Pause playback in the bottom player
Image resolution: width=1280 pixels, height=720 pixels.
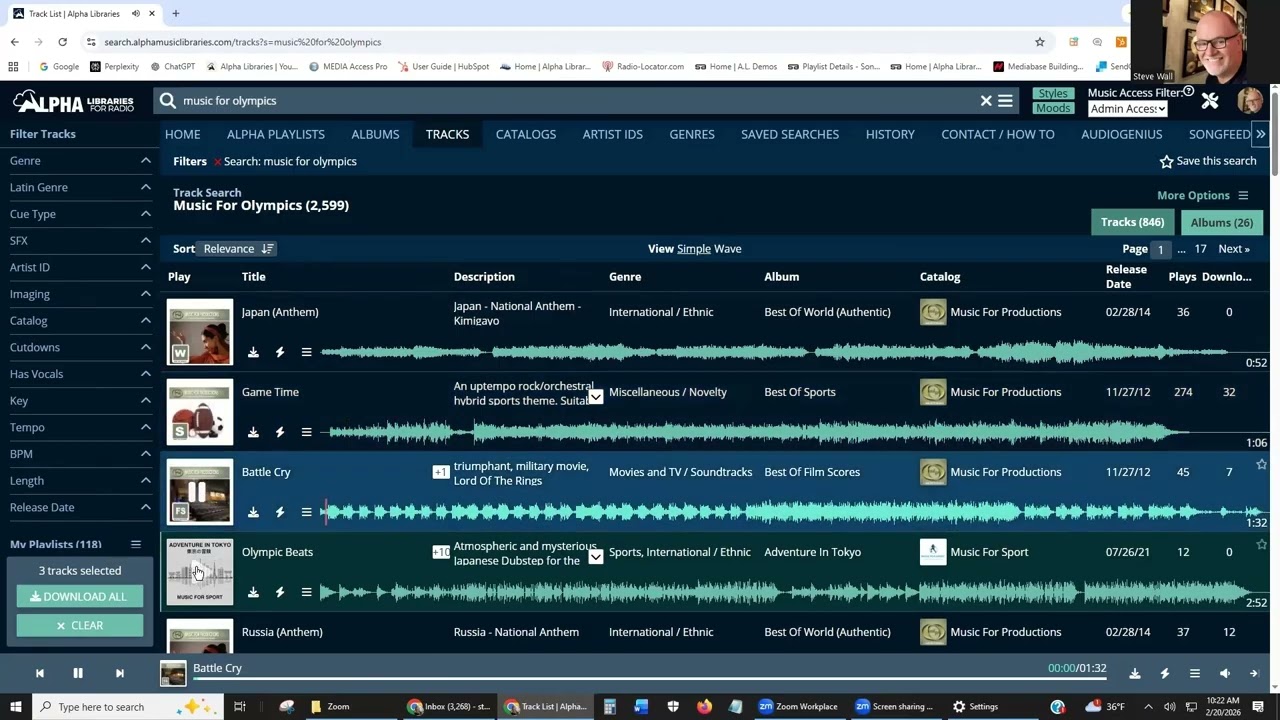[77, 673]
